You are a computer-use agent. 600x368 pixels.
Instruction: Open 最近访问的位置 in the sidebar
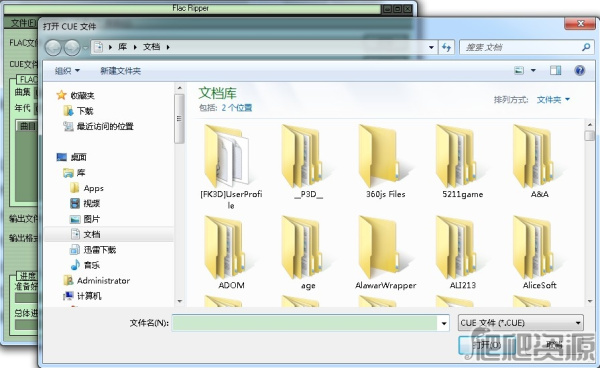tap(98, 126)
